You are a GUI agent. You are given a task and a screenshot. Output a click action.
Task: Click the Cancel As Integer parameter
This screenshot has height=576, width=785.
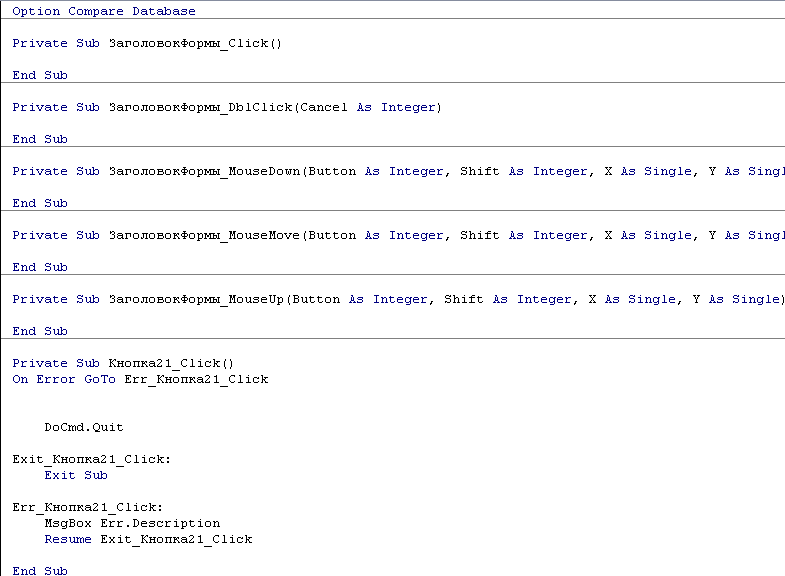click(368, 108)
